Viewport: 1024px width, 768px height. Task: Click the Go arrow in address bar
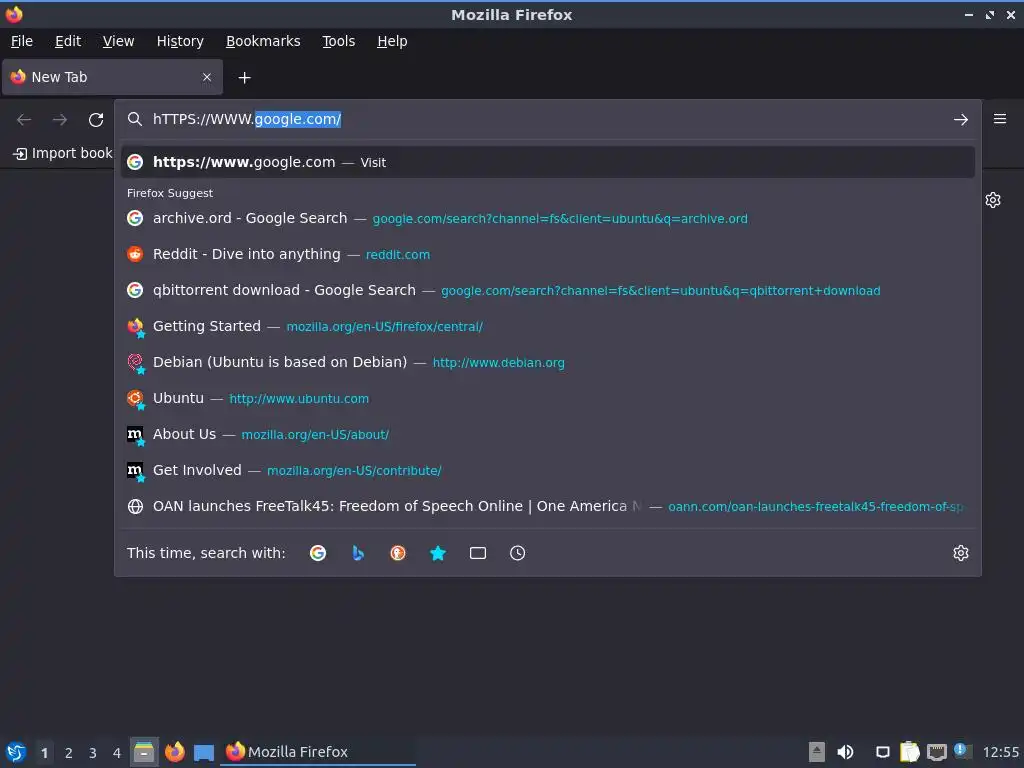click(961, 120)
